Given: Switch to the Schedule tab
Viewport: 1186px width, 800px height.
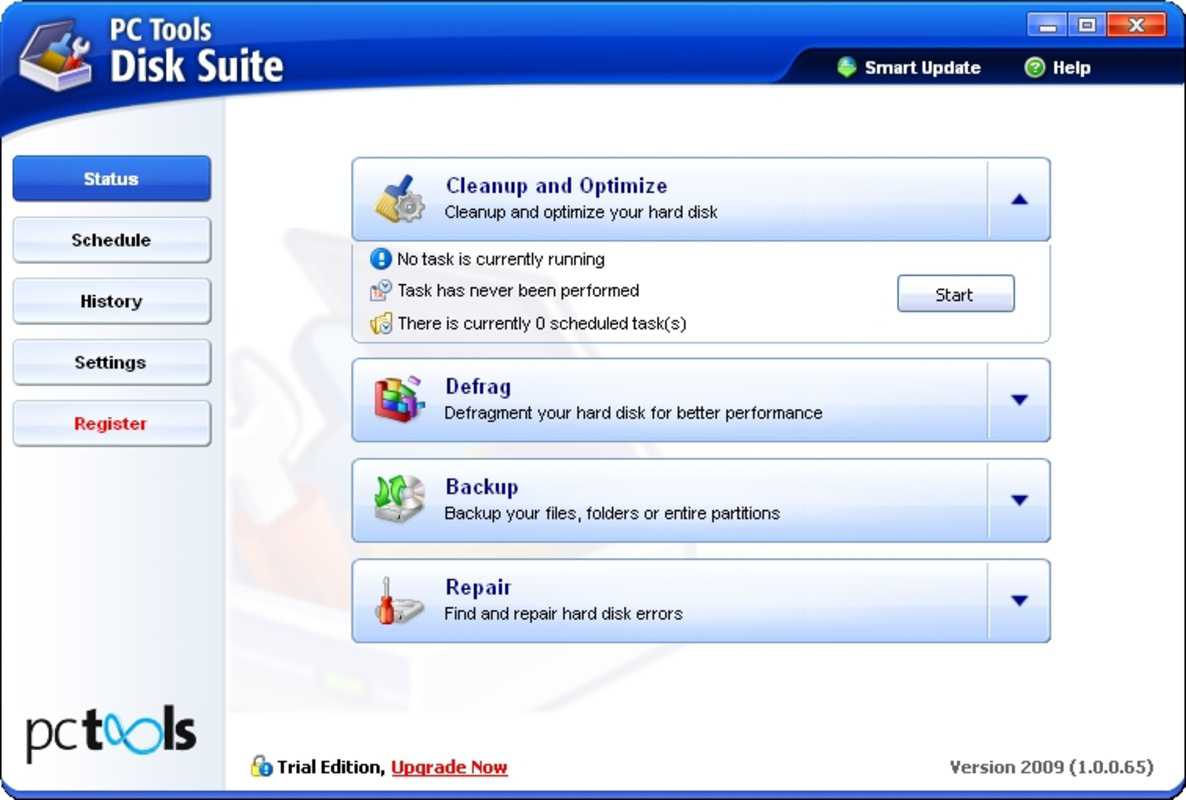Looking at the screenshot, I should (x=112, y=240).
